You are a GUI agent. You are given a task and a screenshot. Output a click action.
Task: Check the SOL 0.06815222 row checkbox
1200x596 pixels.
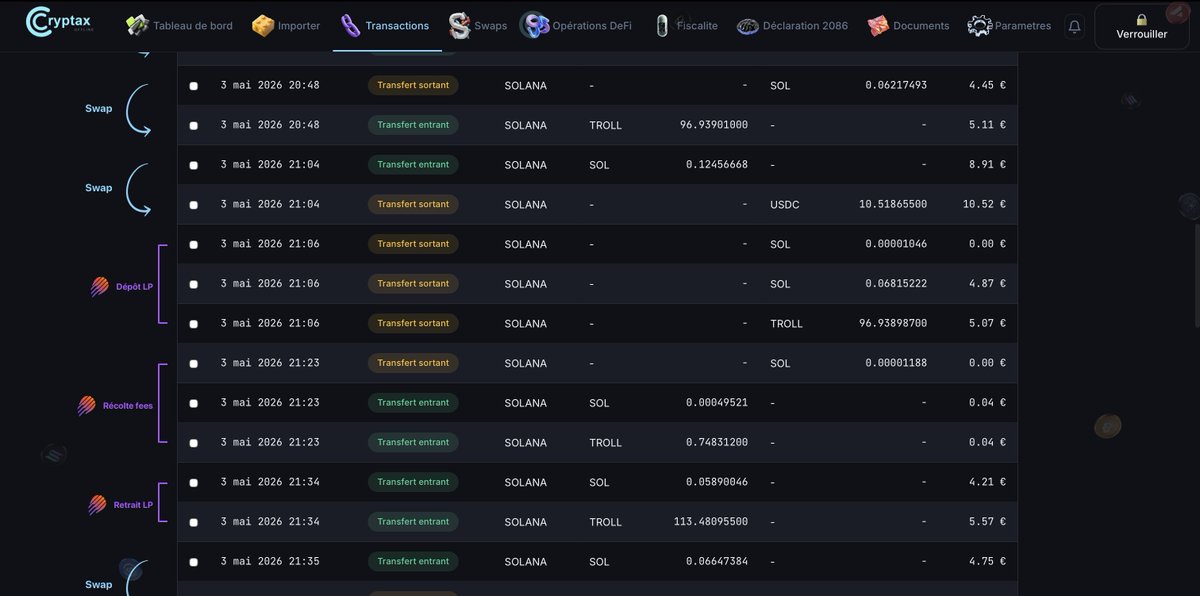click(193, 284)
